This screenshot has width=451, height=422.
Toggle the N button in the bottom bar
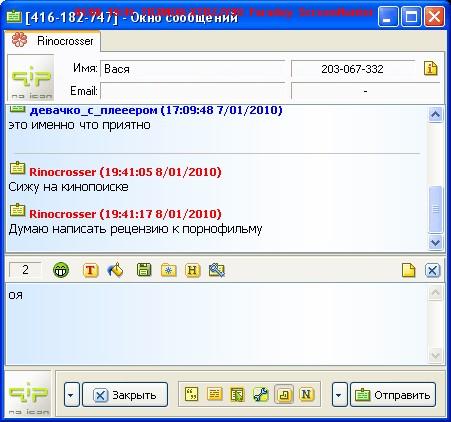306,394
